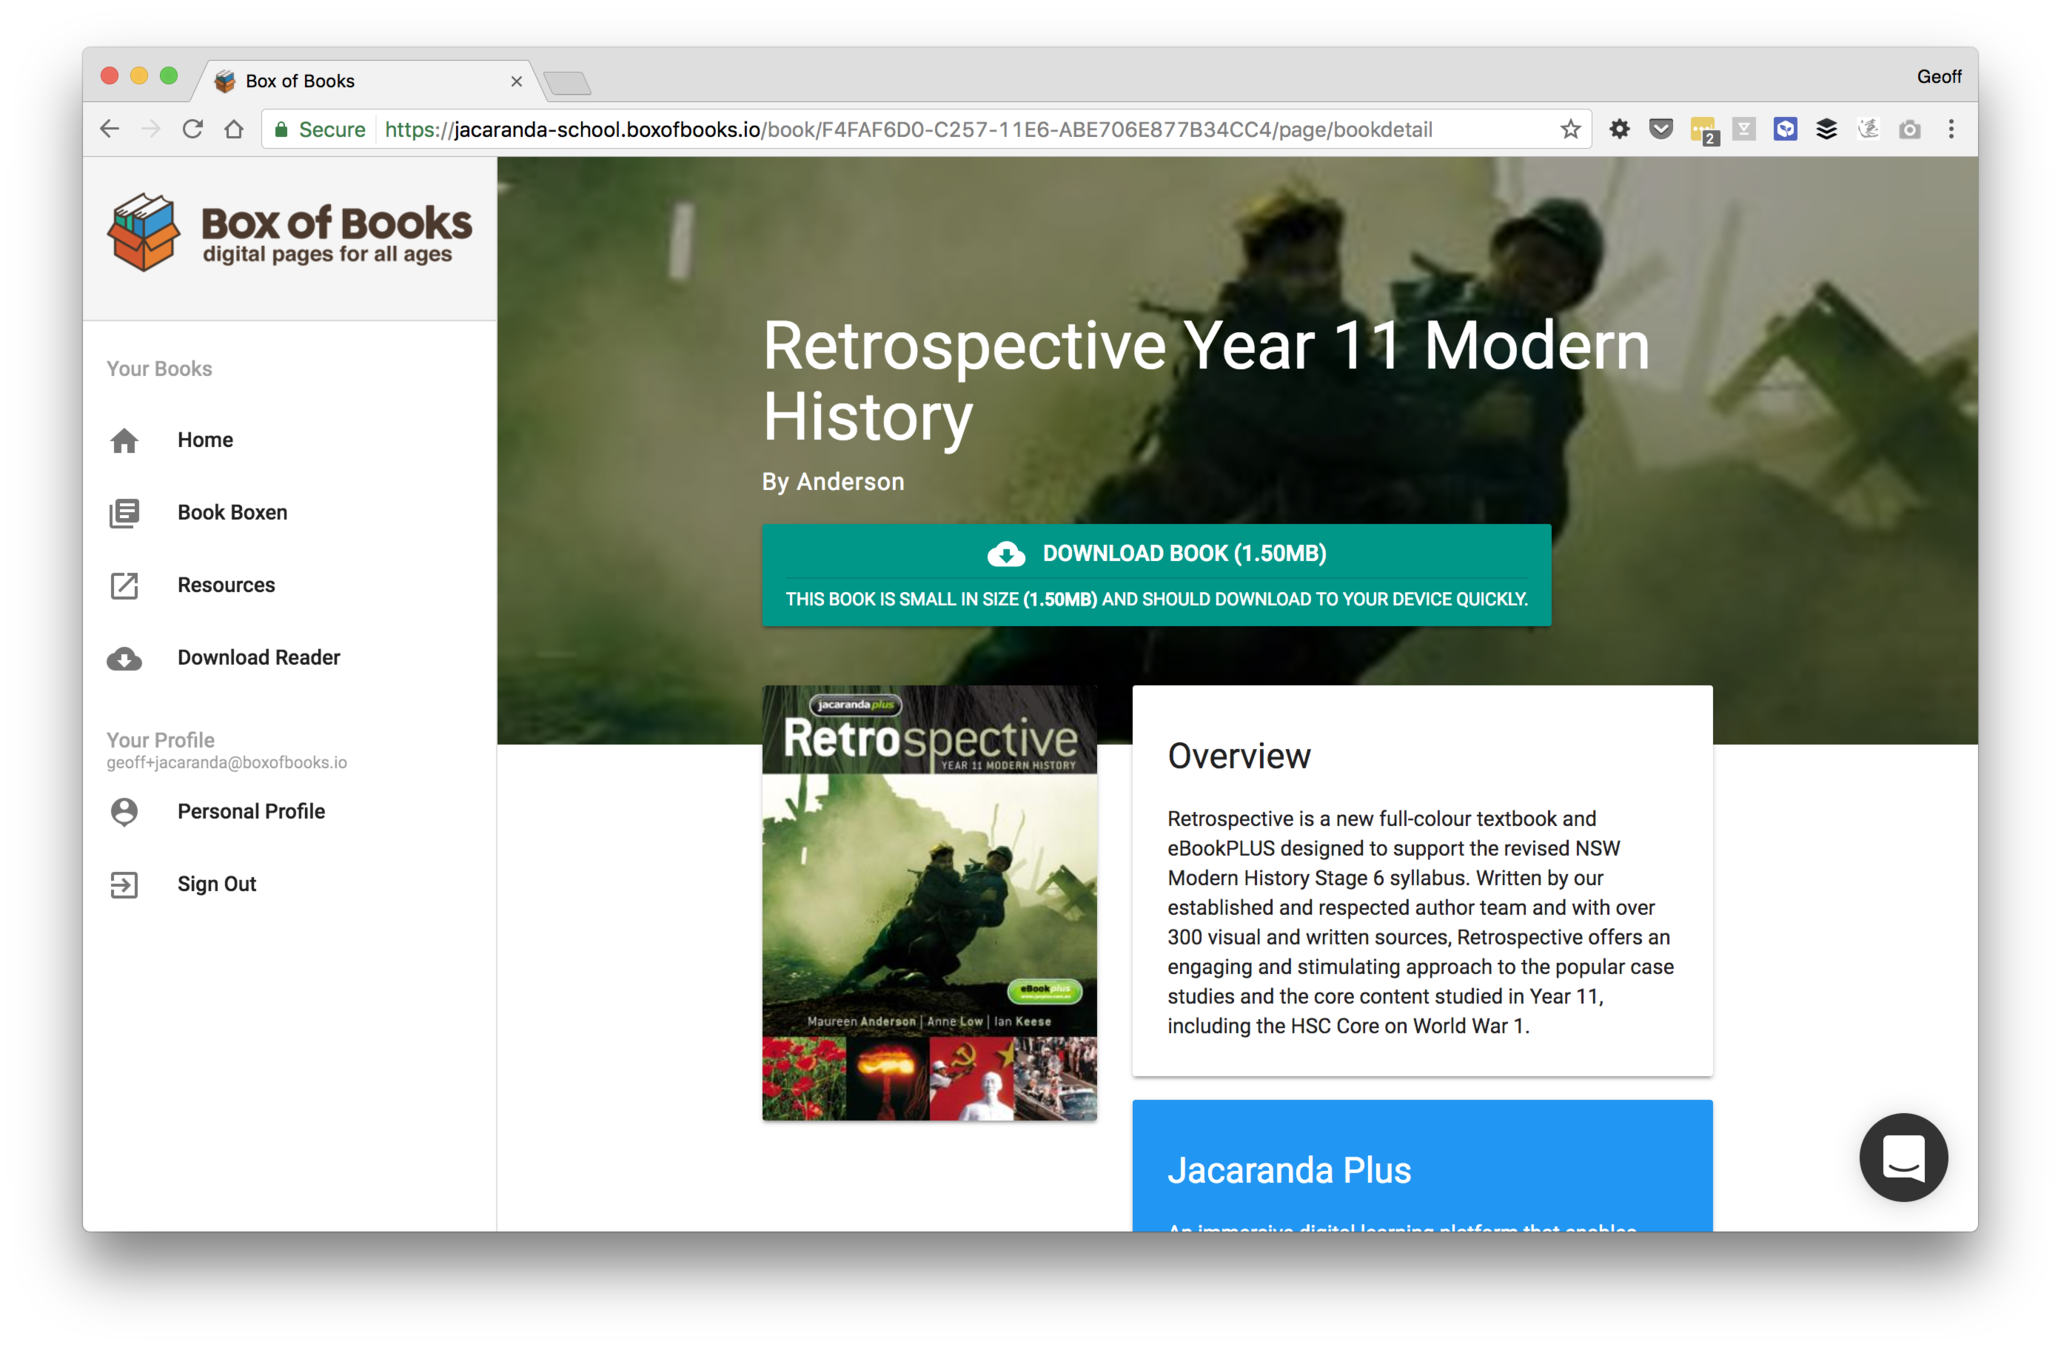This screenshot has height=1350, width=2061.
Task: Click the Box of Books logo
Action: tap(290, 234)
